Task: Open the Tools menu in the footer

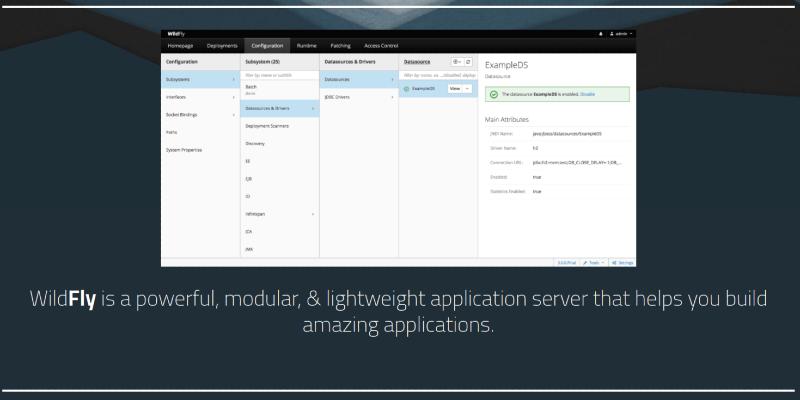Action: click(593, 262)
